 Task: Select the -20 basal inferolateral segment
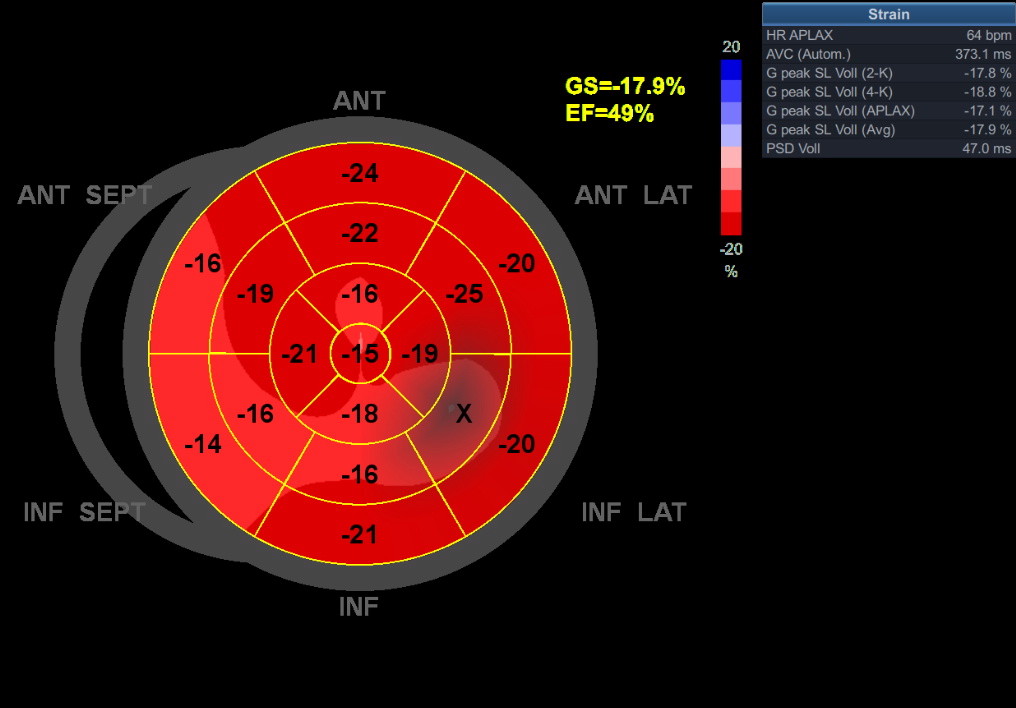(x=516, y=444)
